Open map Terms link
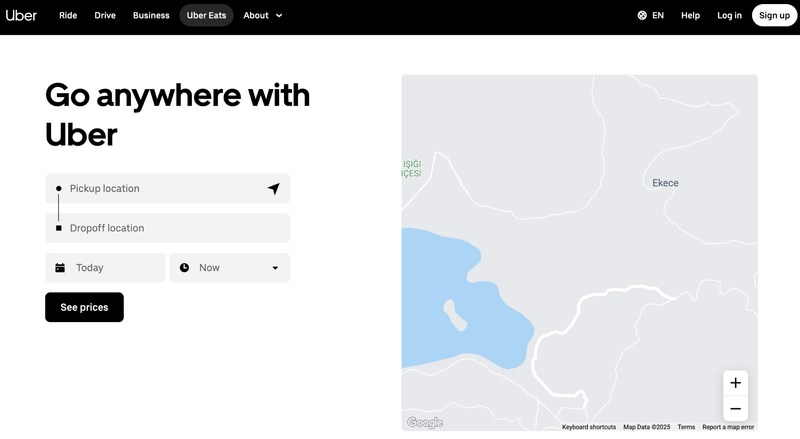Screen dimensions: 800x439 686,427
